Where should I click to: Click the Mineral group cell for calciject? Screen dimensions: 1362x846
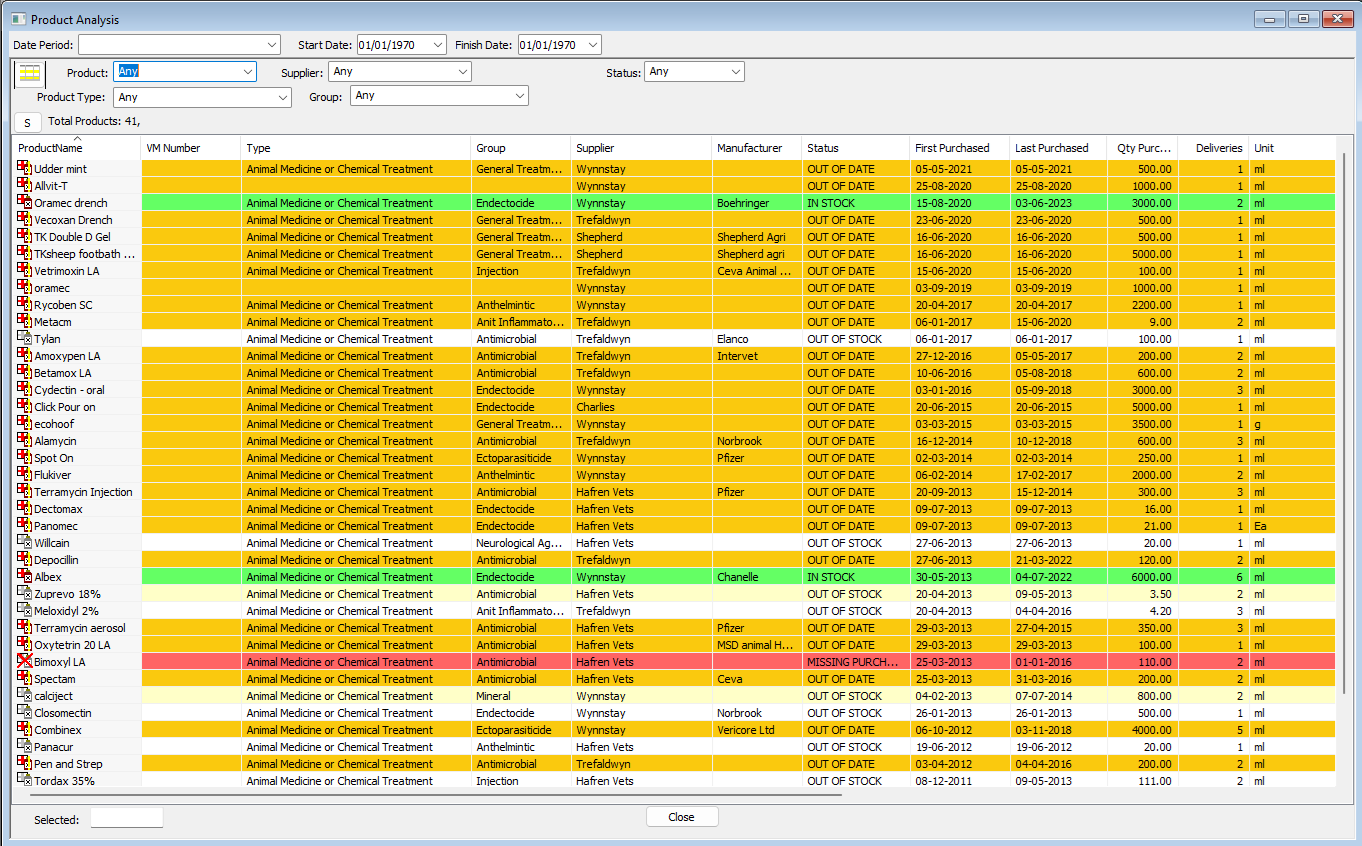click(521, 696)
